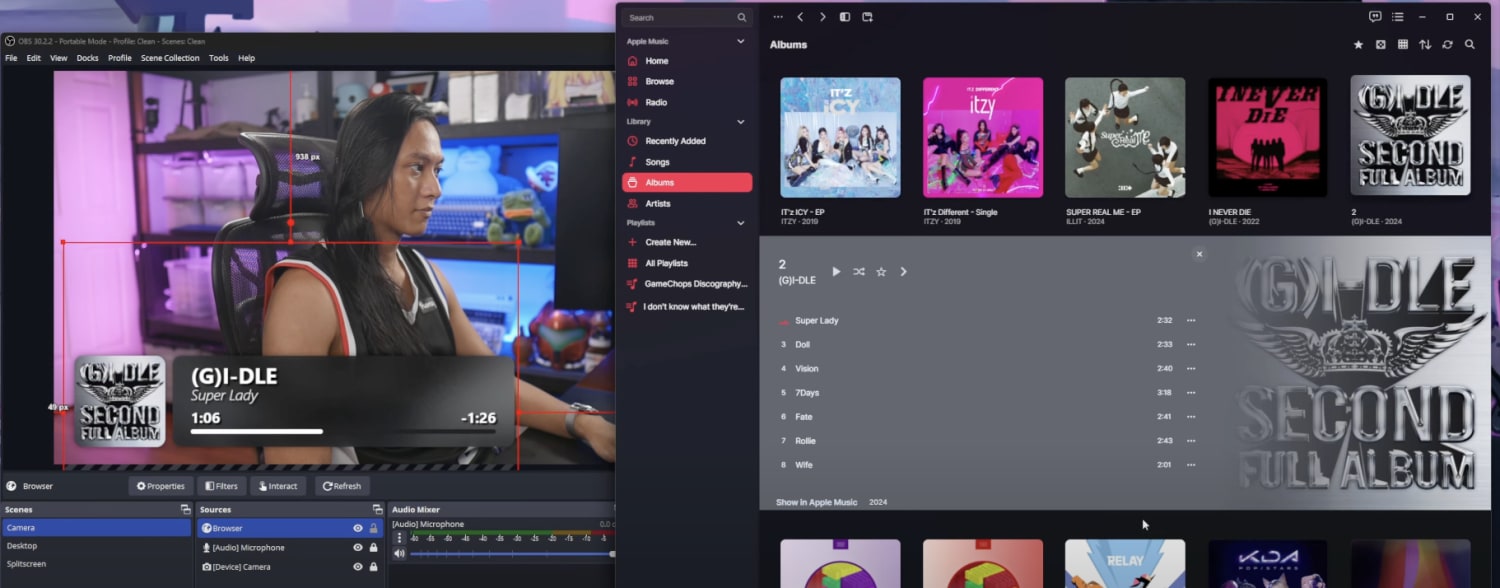Shuffle the album 2 tracks
This screenshot has width=1500, height=588.
859,272
